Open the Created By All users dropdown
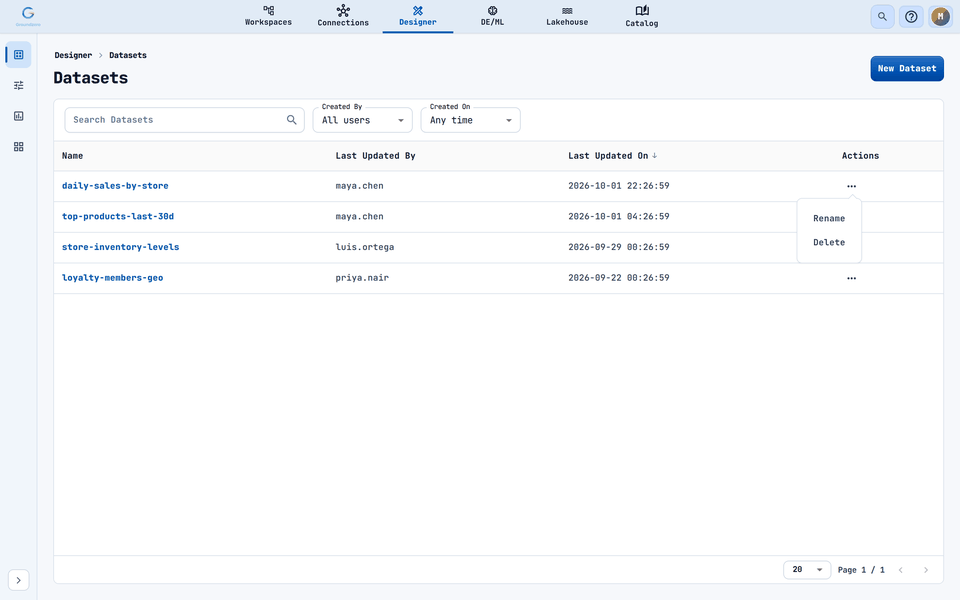This screenshot has width=960, height=600. (x=362, y=120)
